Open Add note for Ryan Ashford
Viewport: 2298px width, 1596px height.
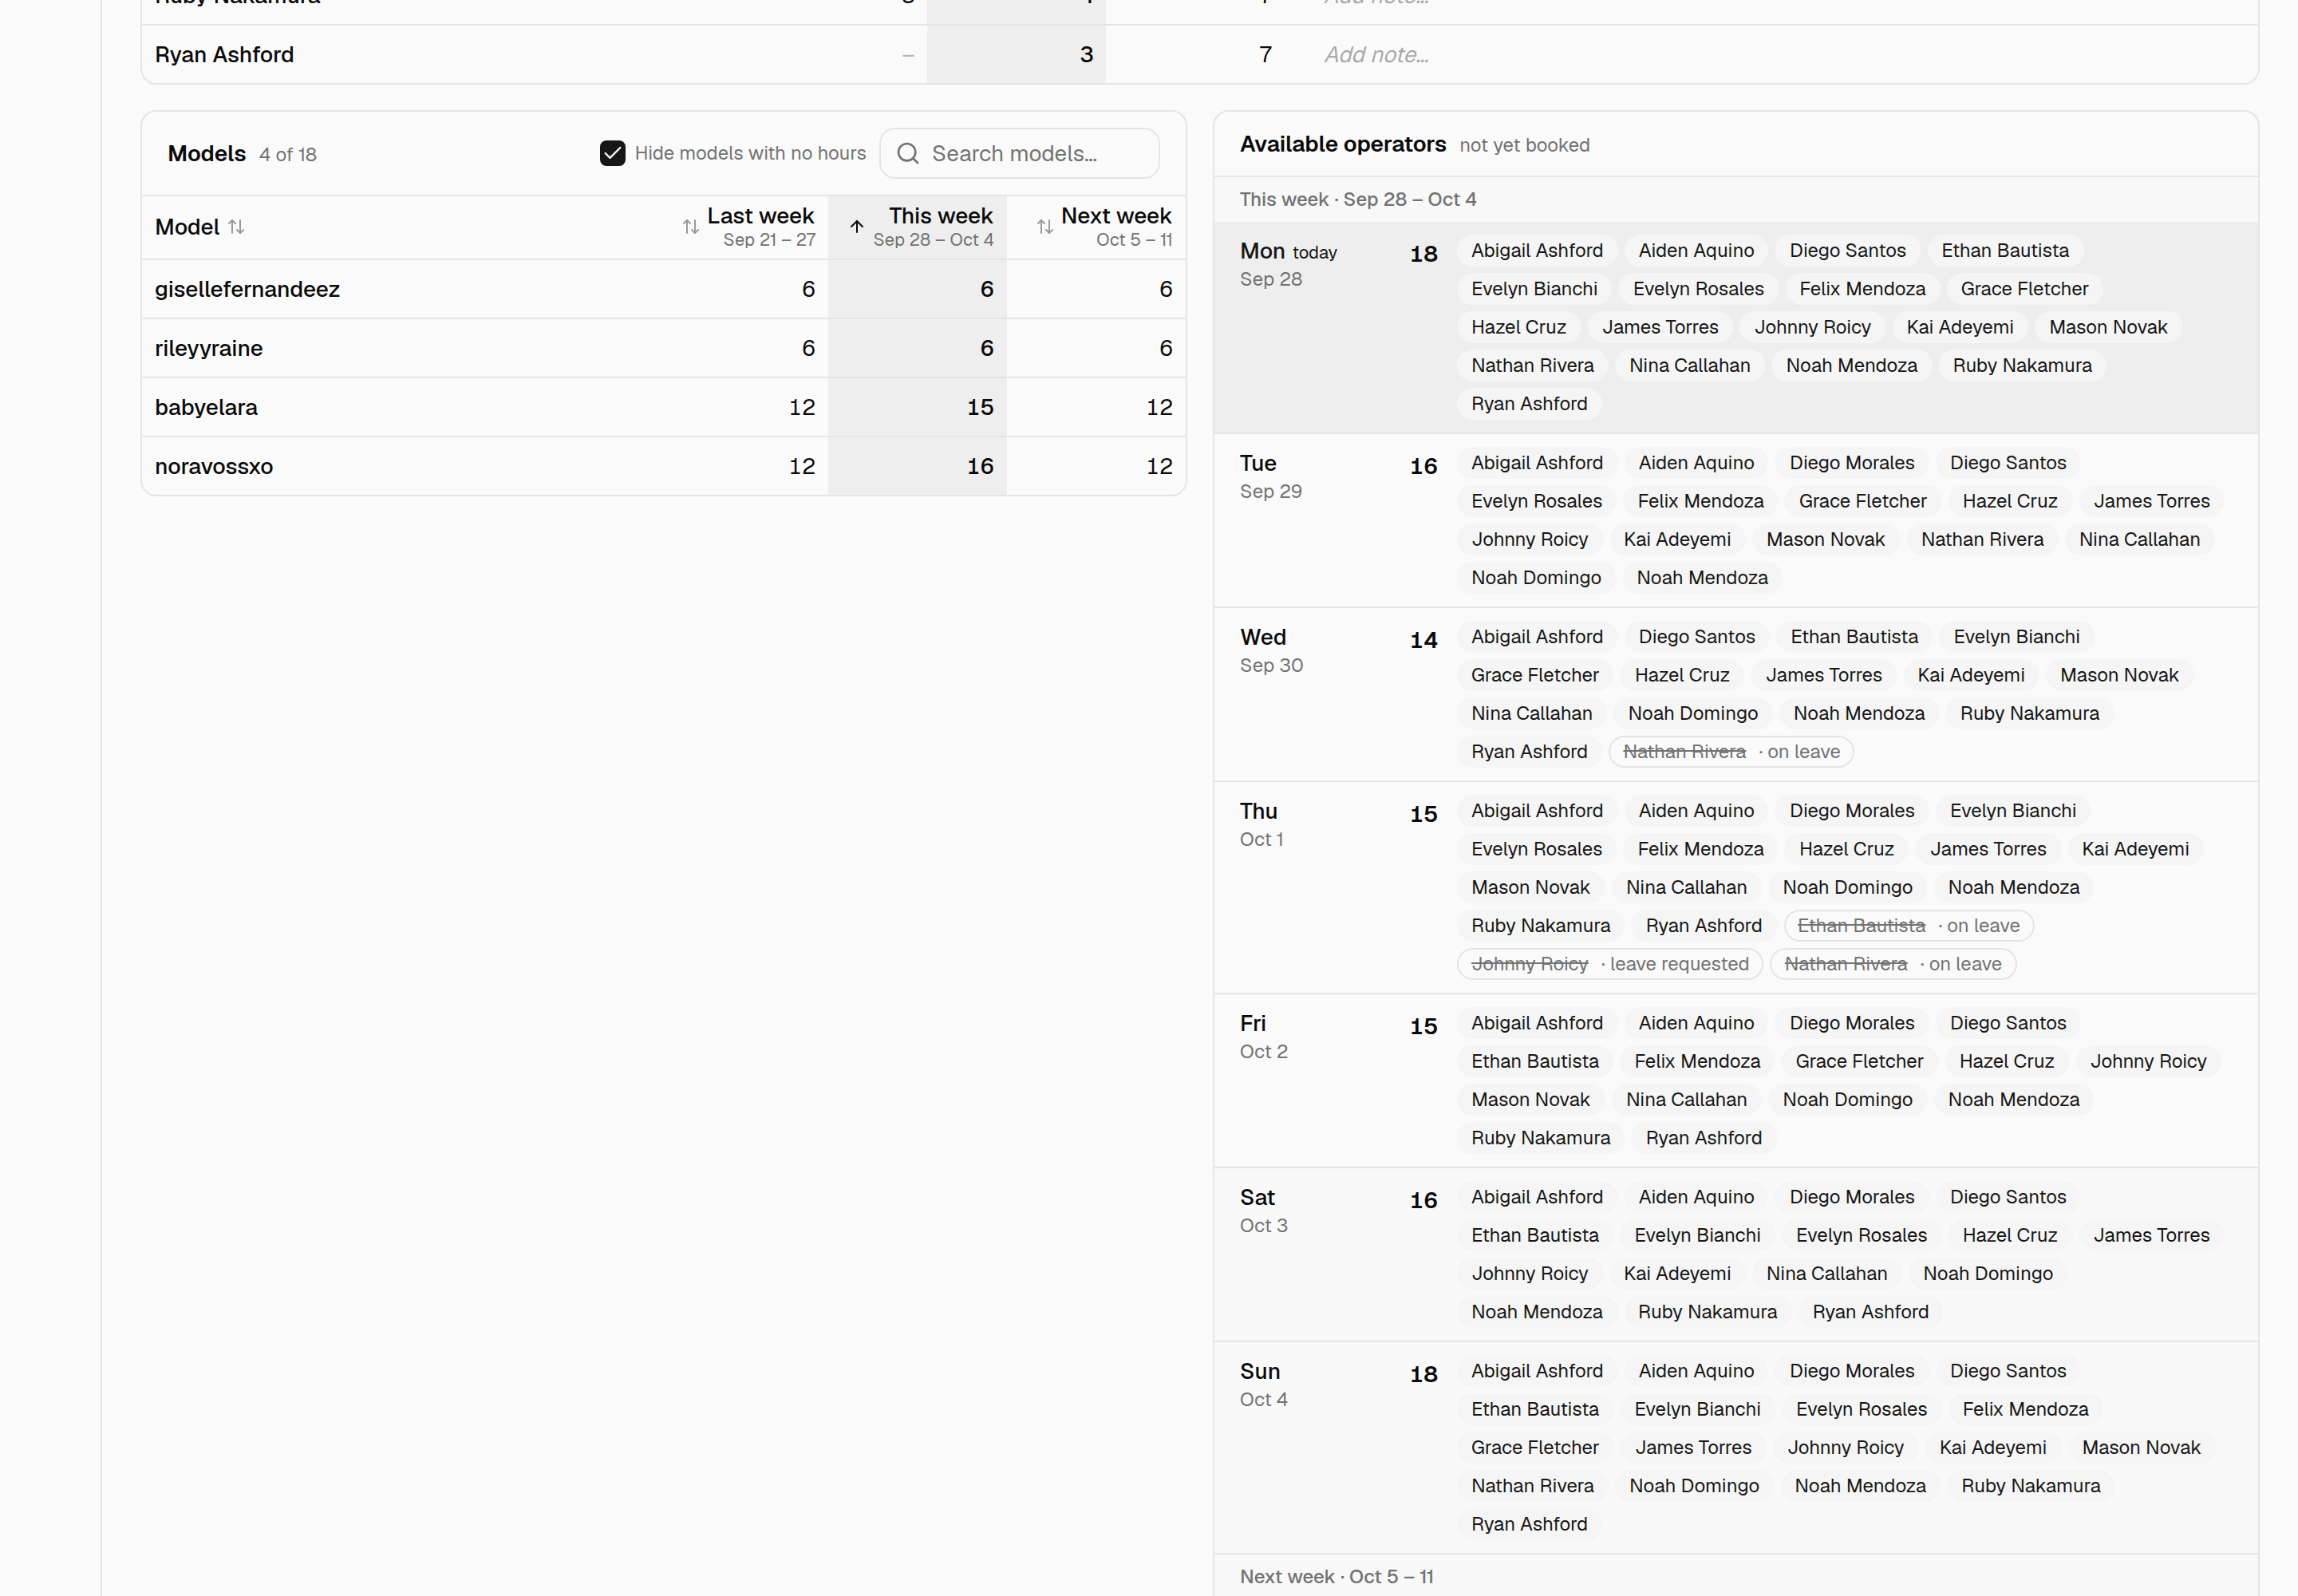tap(1376, 55)
